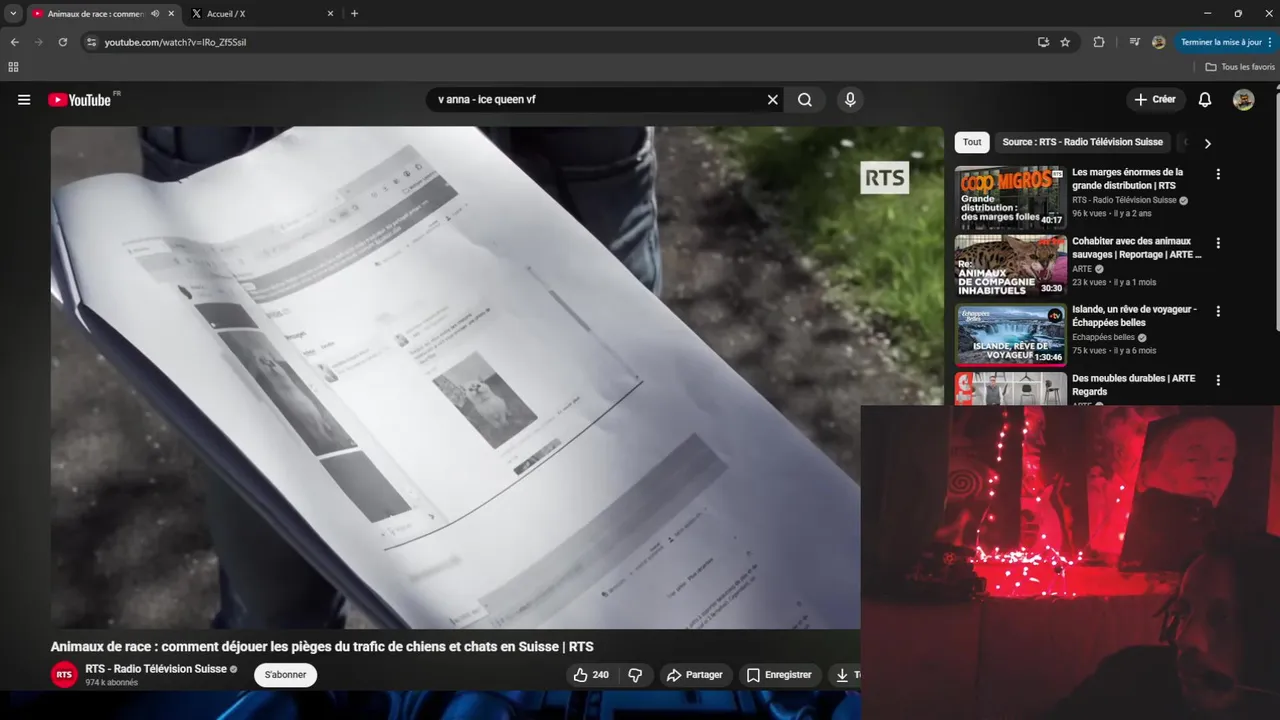Open Coop Migros marges folles thumbnail
Screen dimensions: 1280x720
[x=1010, y=197]
